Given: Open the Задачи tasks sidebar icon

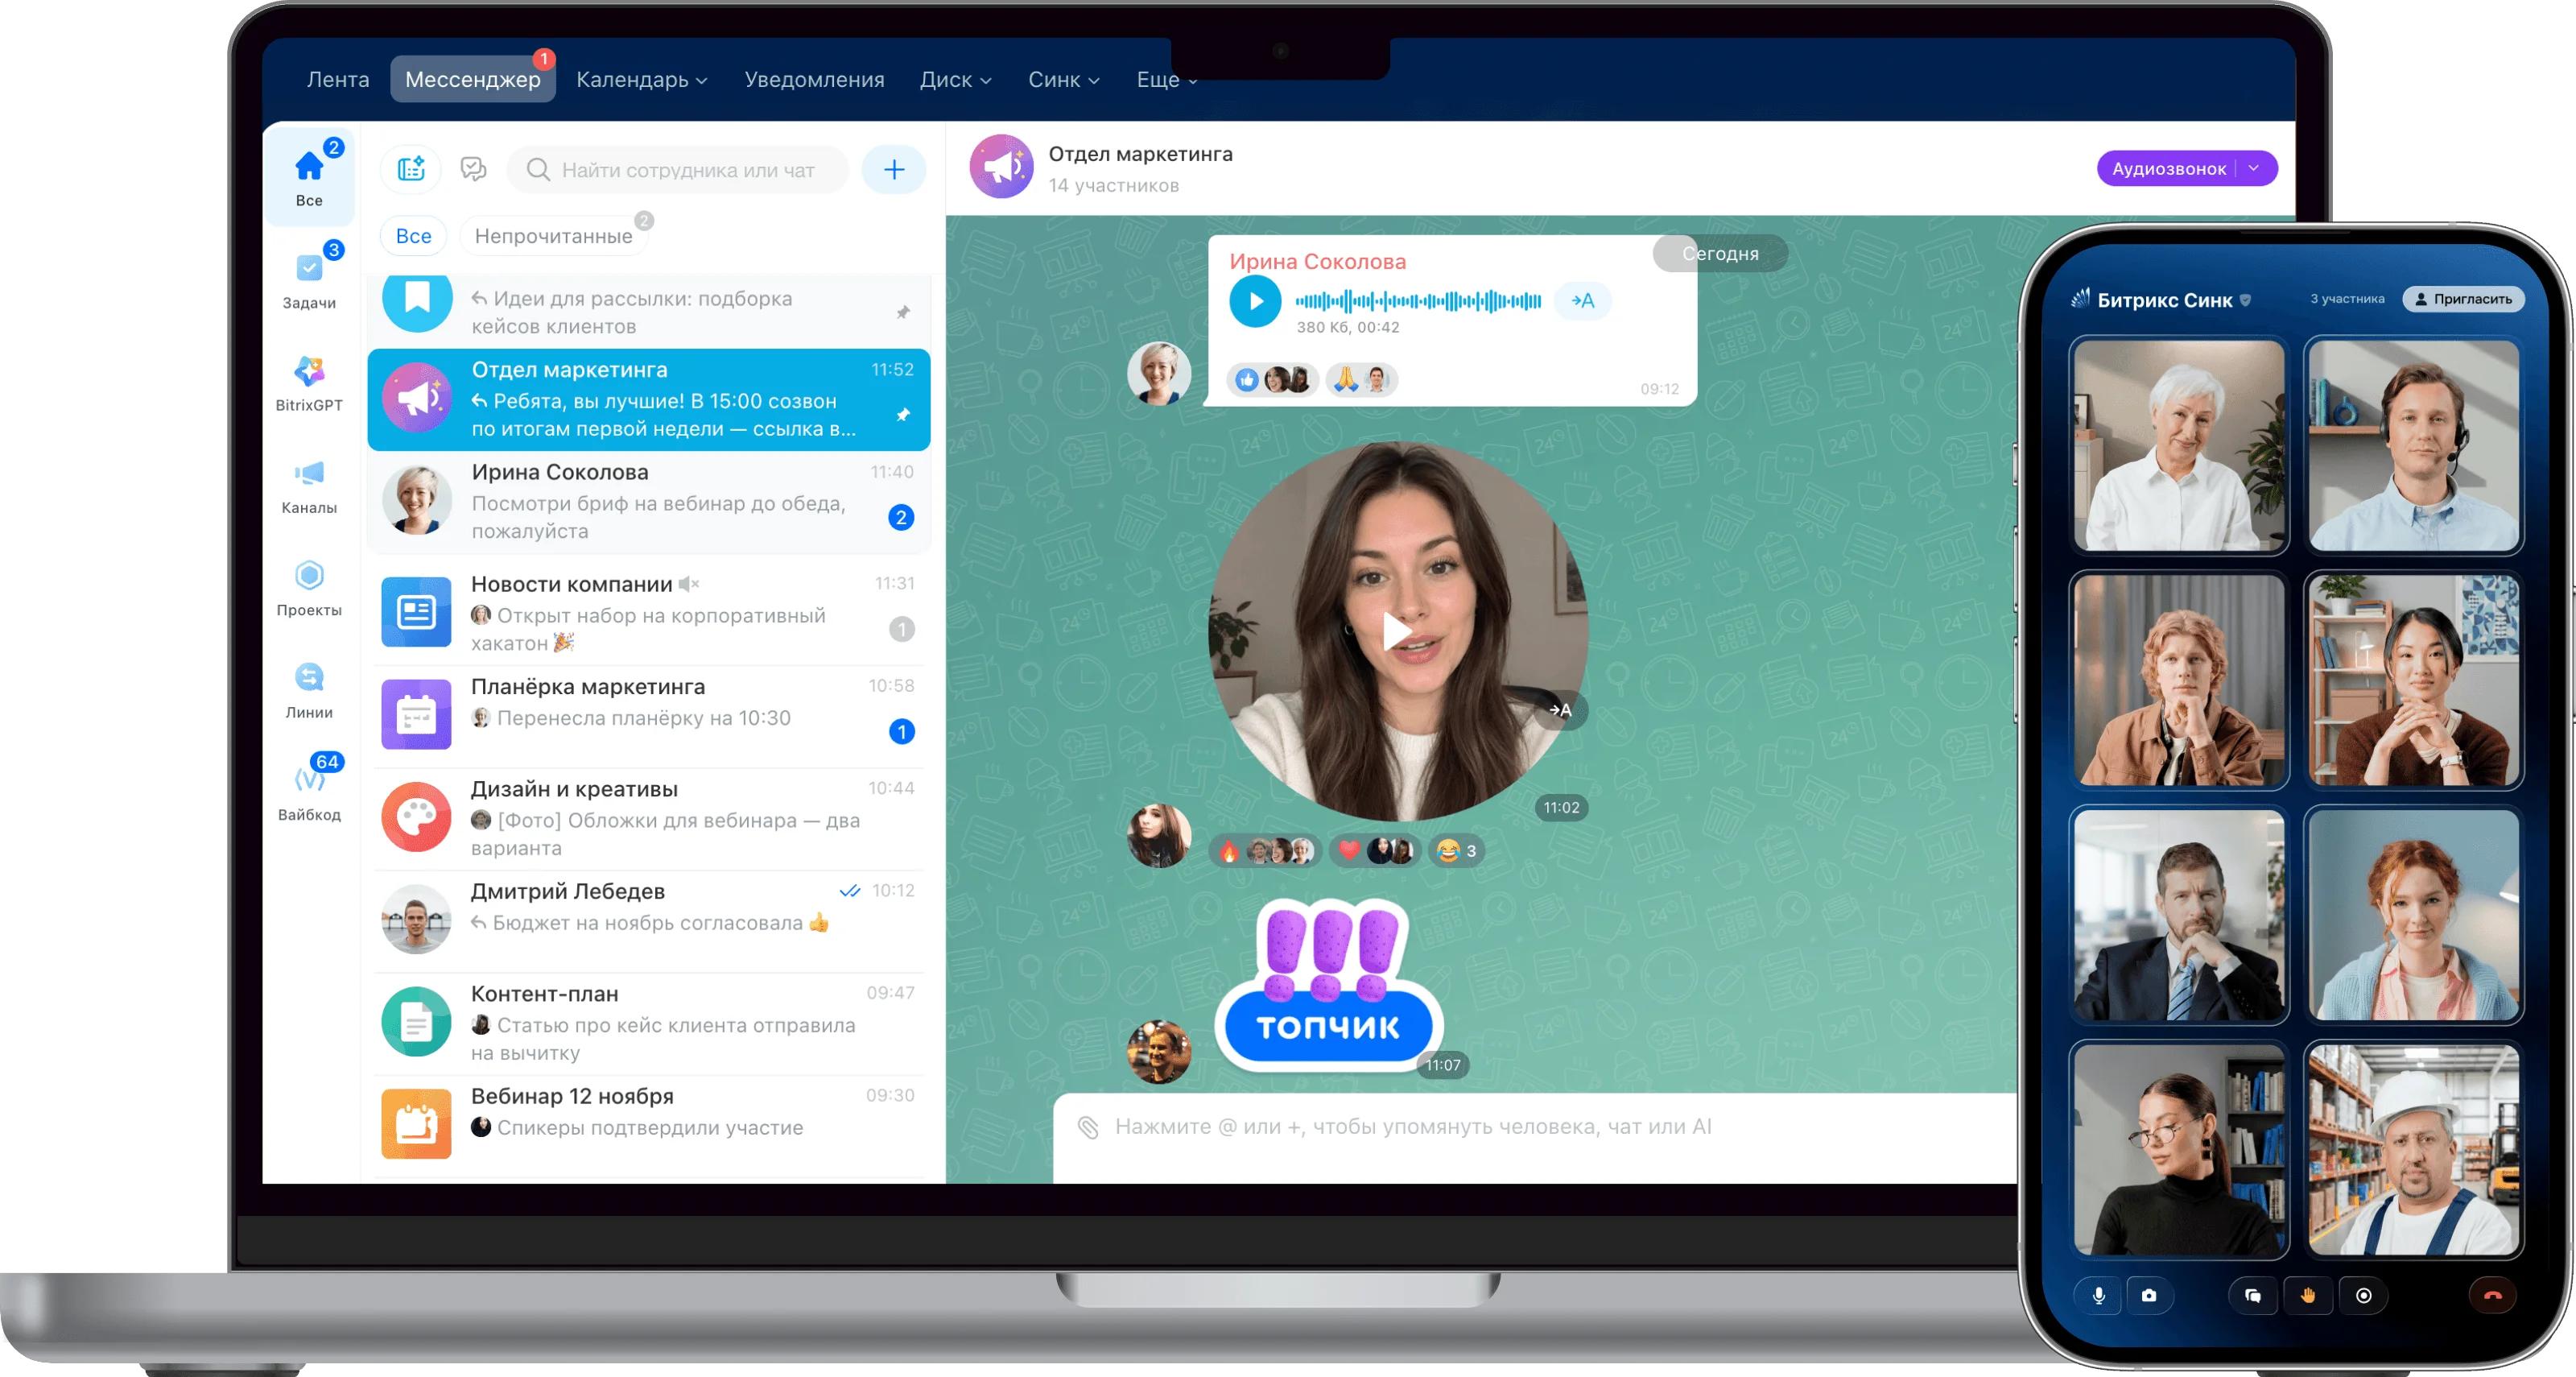Looking at the screenshot, I should [x=309, y=279].
